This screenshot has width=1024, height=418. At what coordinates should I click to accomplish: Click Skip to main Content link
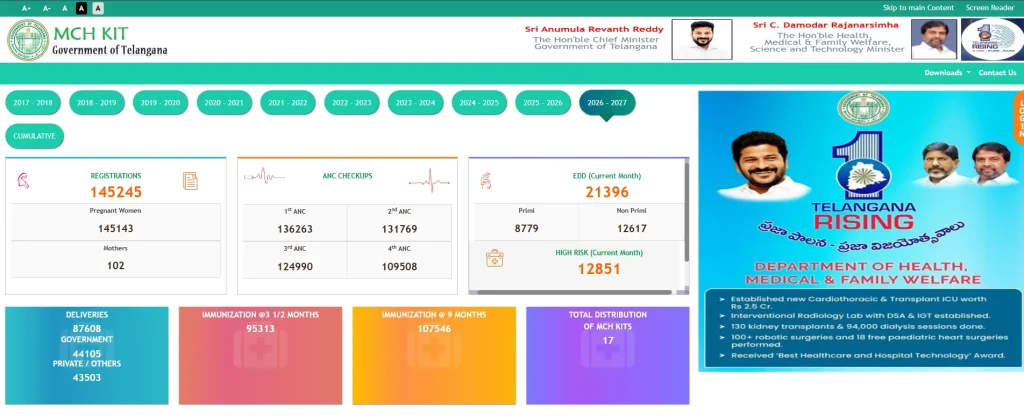[x=918, y=8]
